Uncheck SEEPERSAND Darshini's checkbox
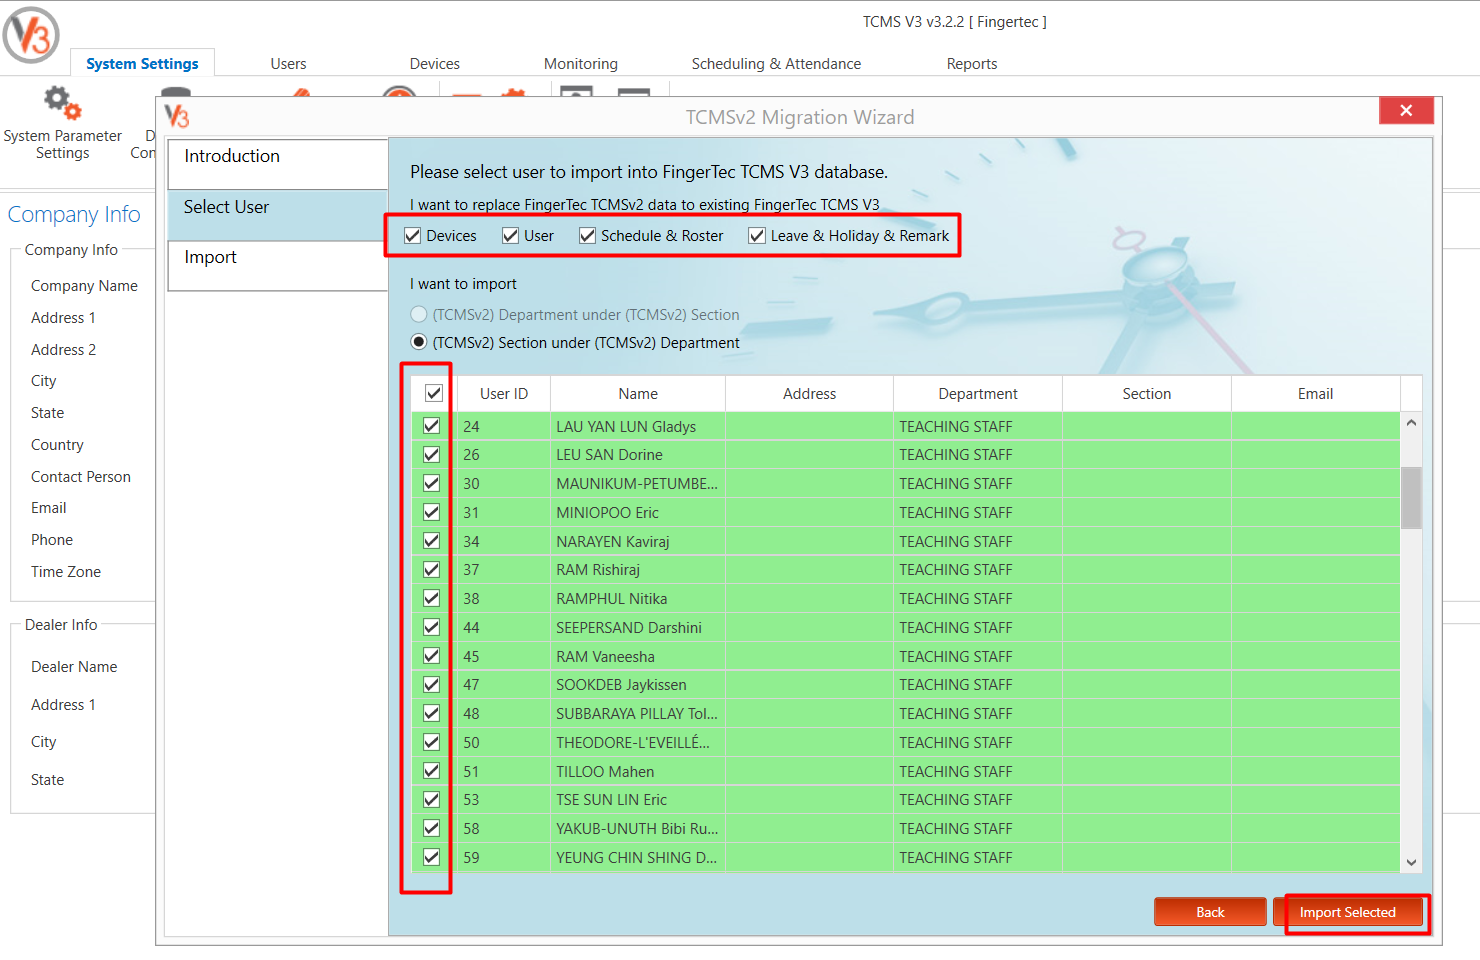 pyautogui.click(x=431, y=627)
